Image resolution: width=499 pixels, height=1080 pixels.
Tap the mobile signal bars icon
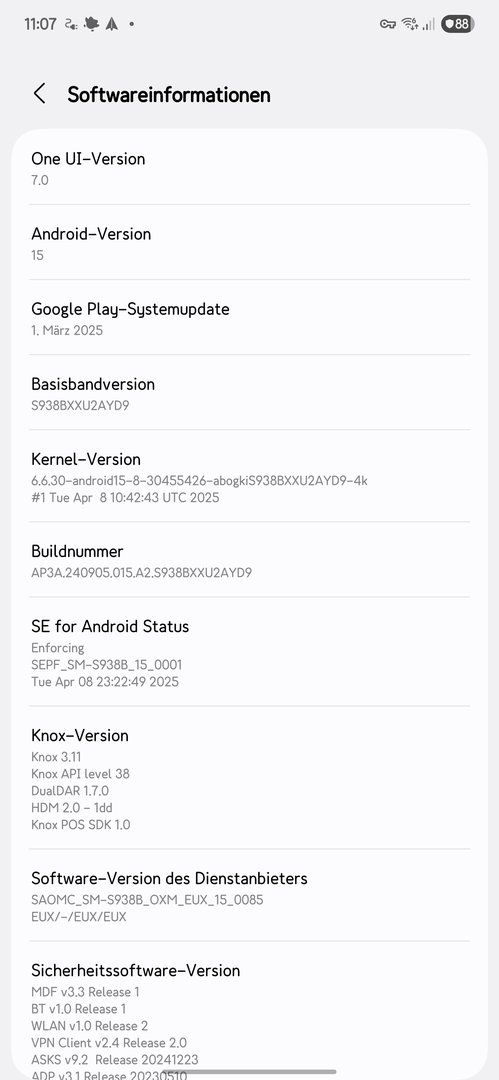[429, 24]
